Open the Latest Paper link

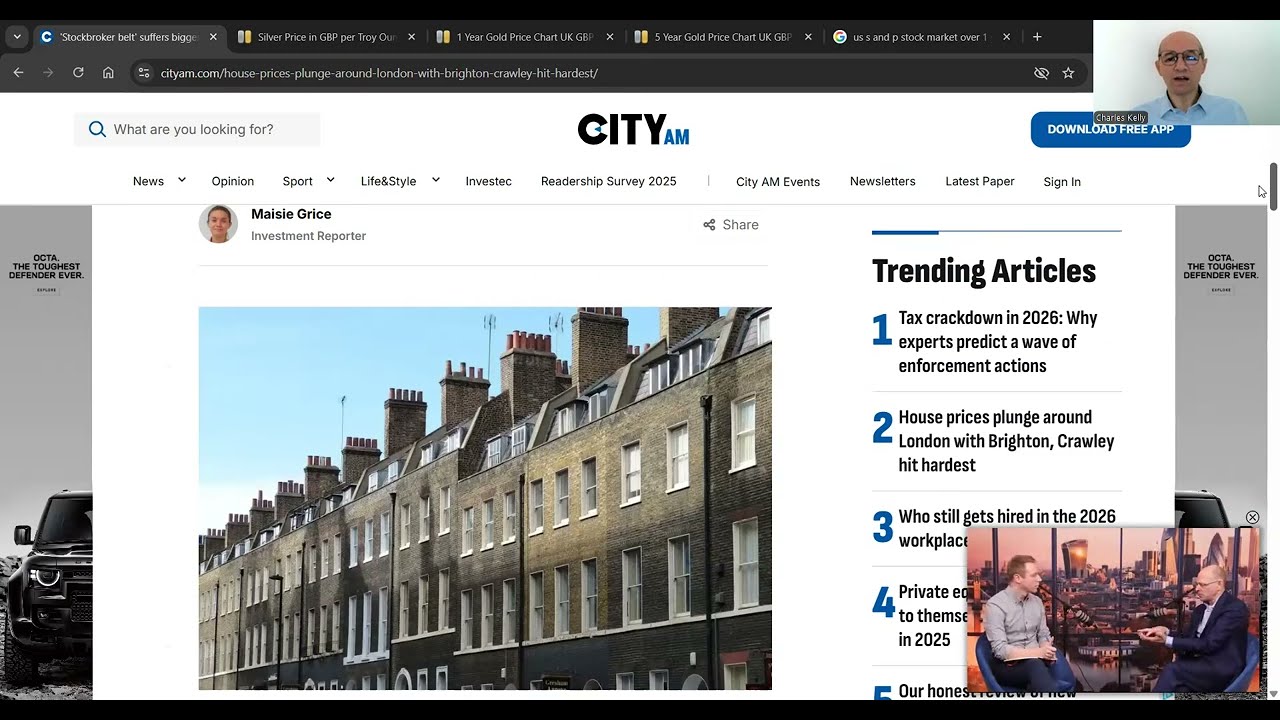[x=980, y=181]
